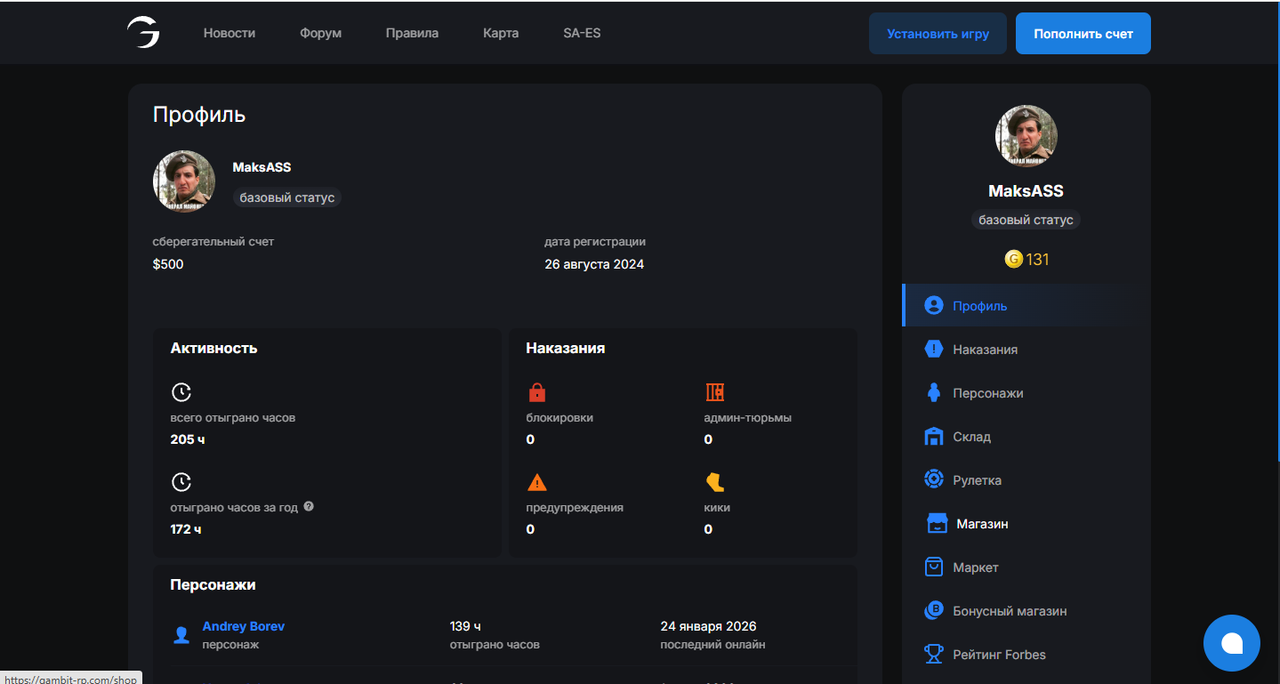
Task: Click the Маркет shopping bag icon
Action: pos(934,567)
